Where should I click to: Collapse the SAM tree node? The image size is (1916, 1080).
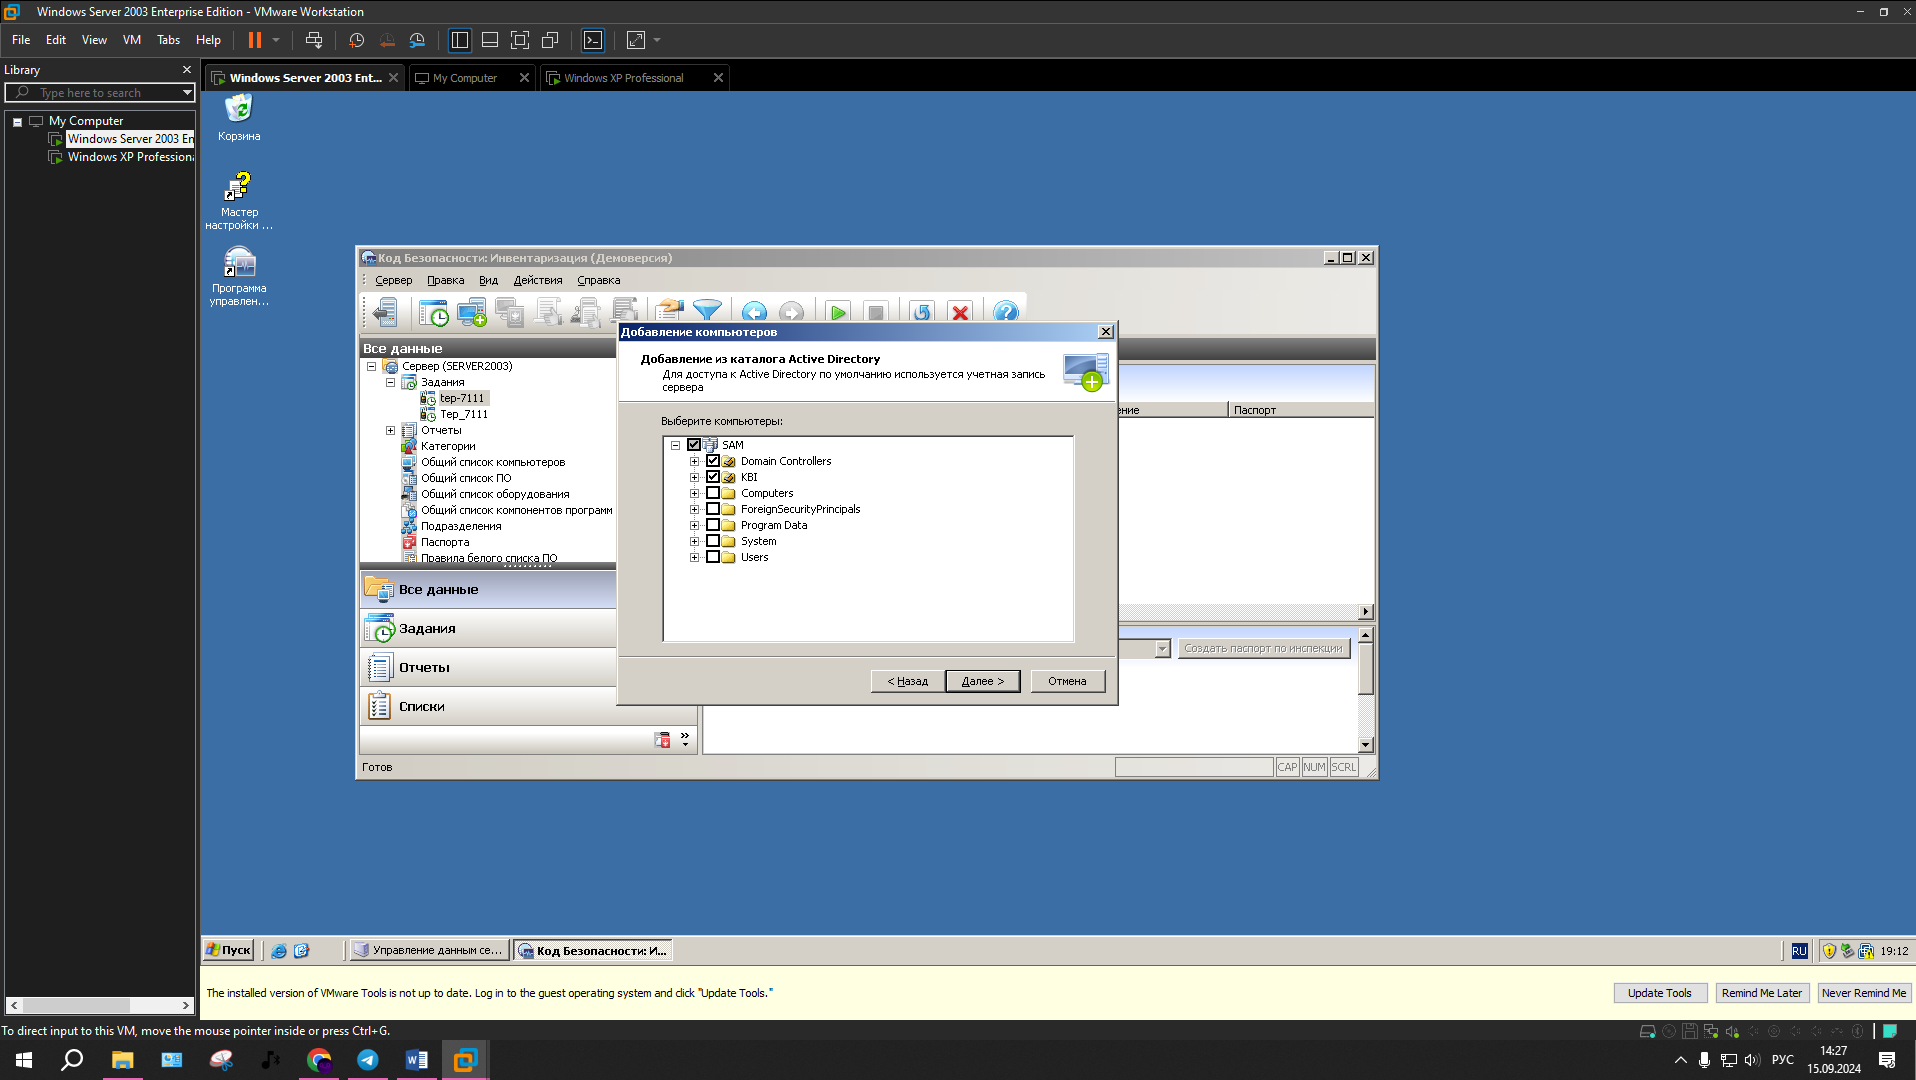tap(675, 445)
